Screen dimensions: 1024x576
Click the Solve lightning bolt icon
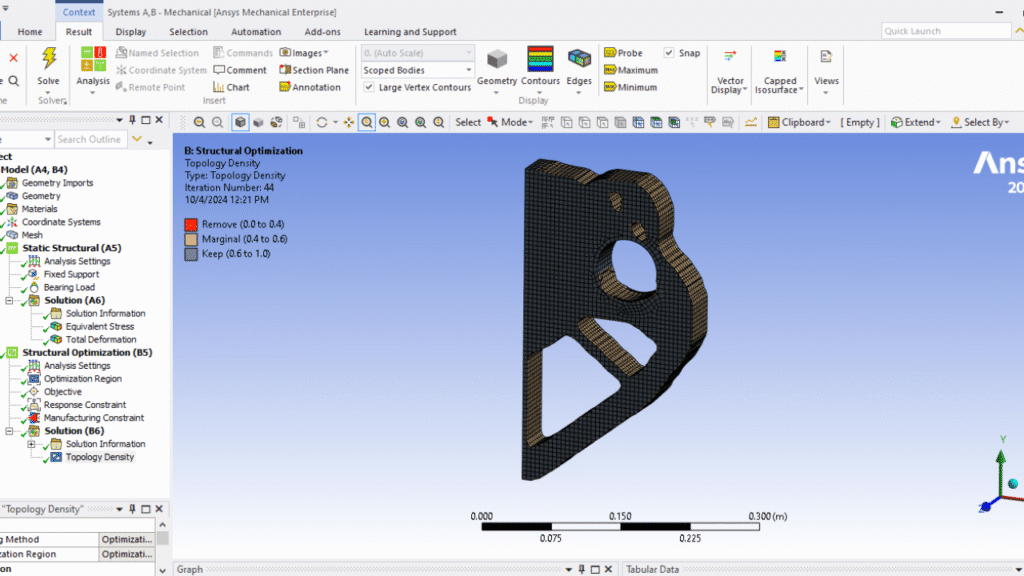coord(48,59)
